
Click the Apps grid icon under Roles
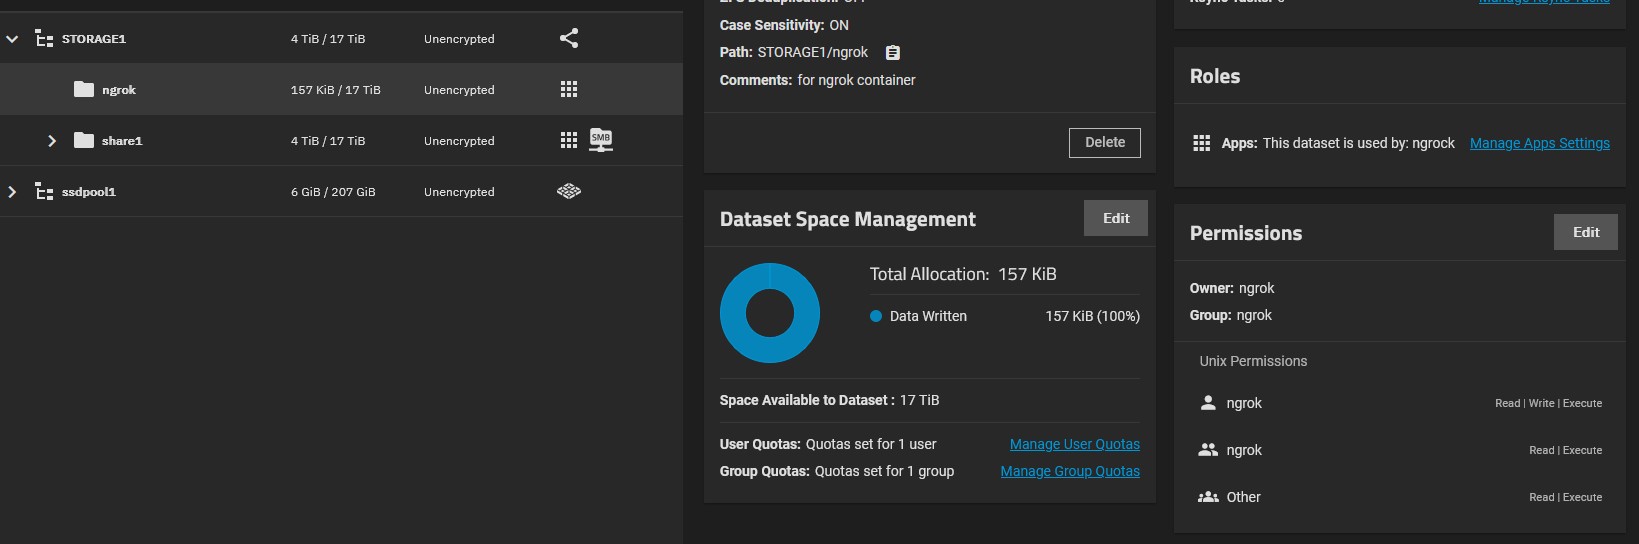[x=1202, y=143]
